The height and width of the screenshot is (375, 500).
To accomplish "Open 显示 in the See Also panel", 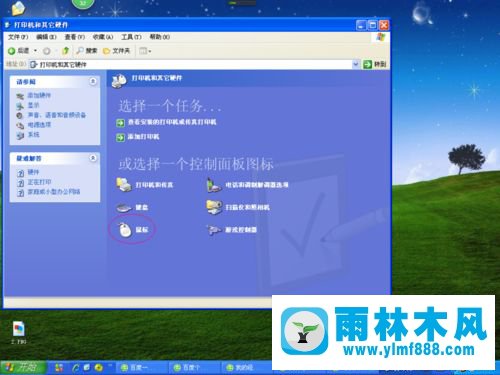I will tap(28, 105).
